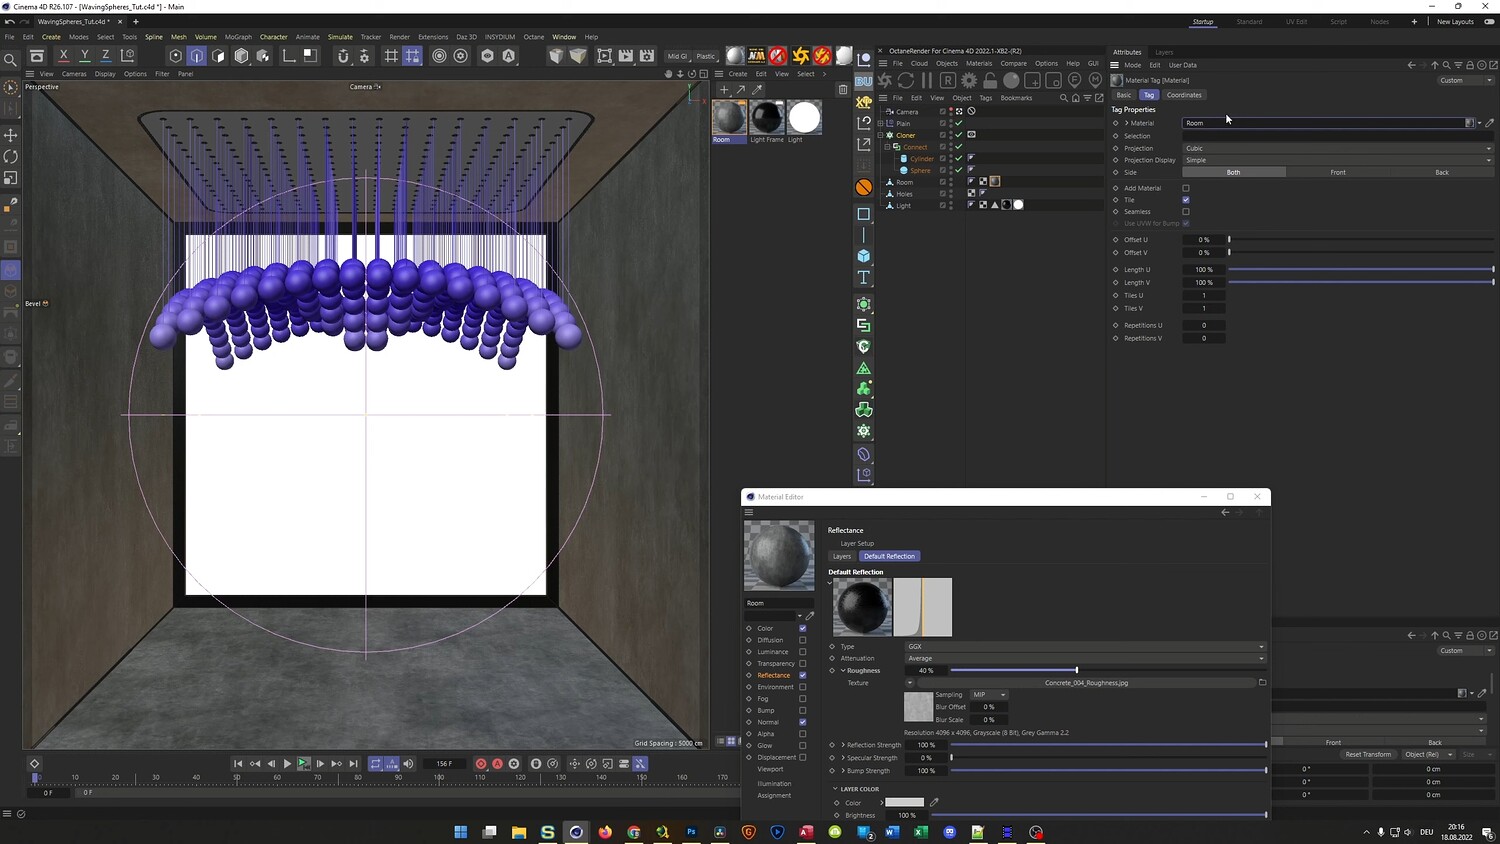
Task: Enable the Diffusion channel checkbox
Action: pos(802,640)
